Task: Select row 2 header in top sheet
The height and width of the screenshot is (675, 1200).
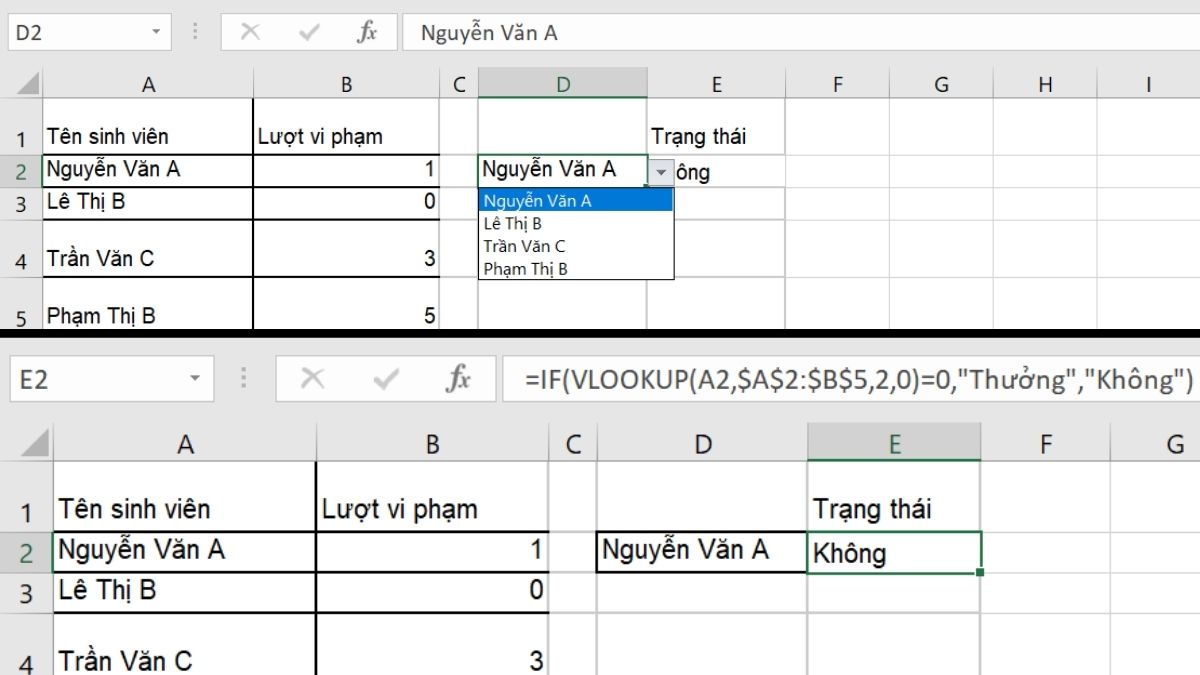Action: click(x=21, y=171)
